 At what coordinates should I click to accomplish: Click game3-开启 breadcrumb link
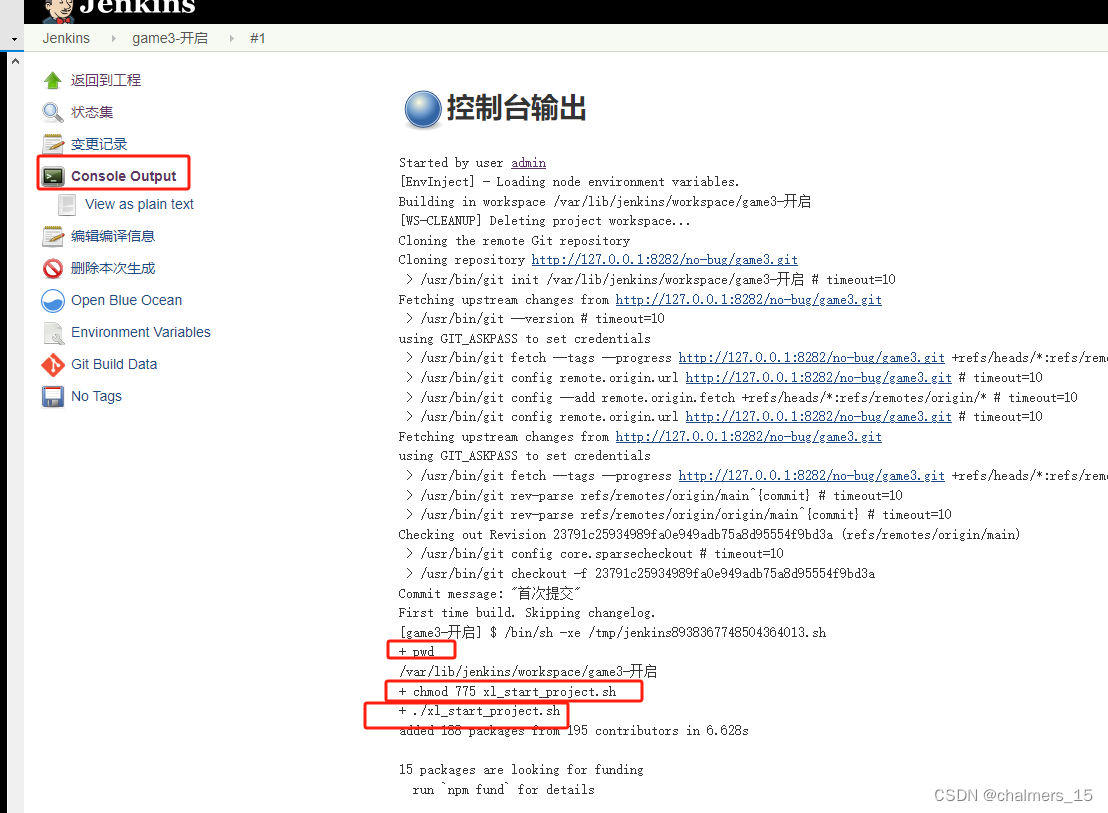(x=170, y=38)
